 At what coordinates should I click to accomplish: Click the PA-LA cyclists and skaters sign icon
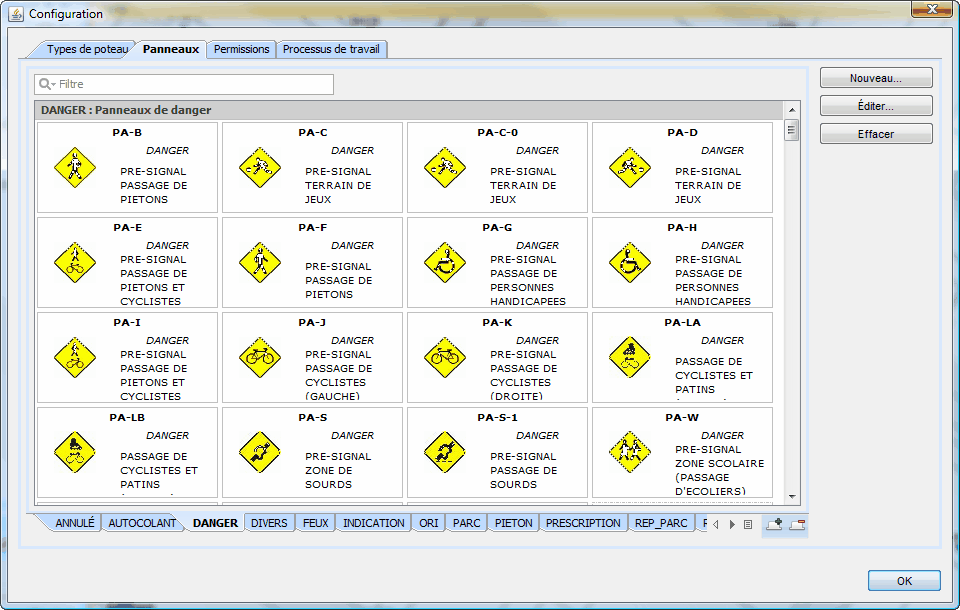(629, 357)
